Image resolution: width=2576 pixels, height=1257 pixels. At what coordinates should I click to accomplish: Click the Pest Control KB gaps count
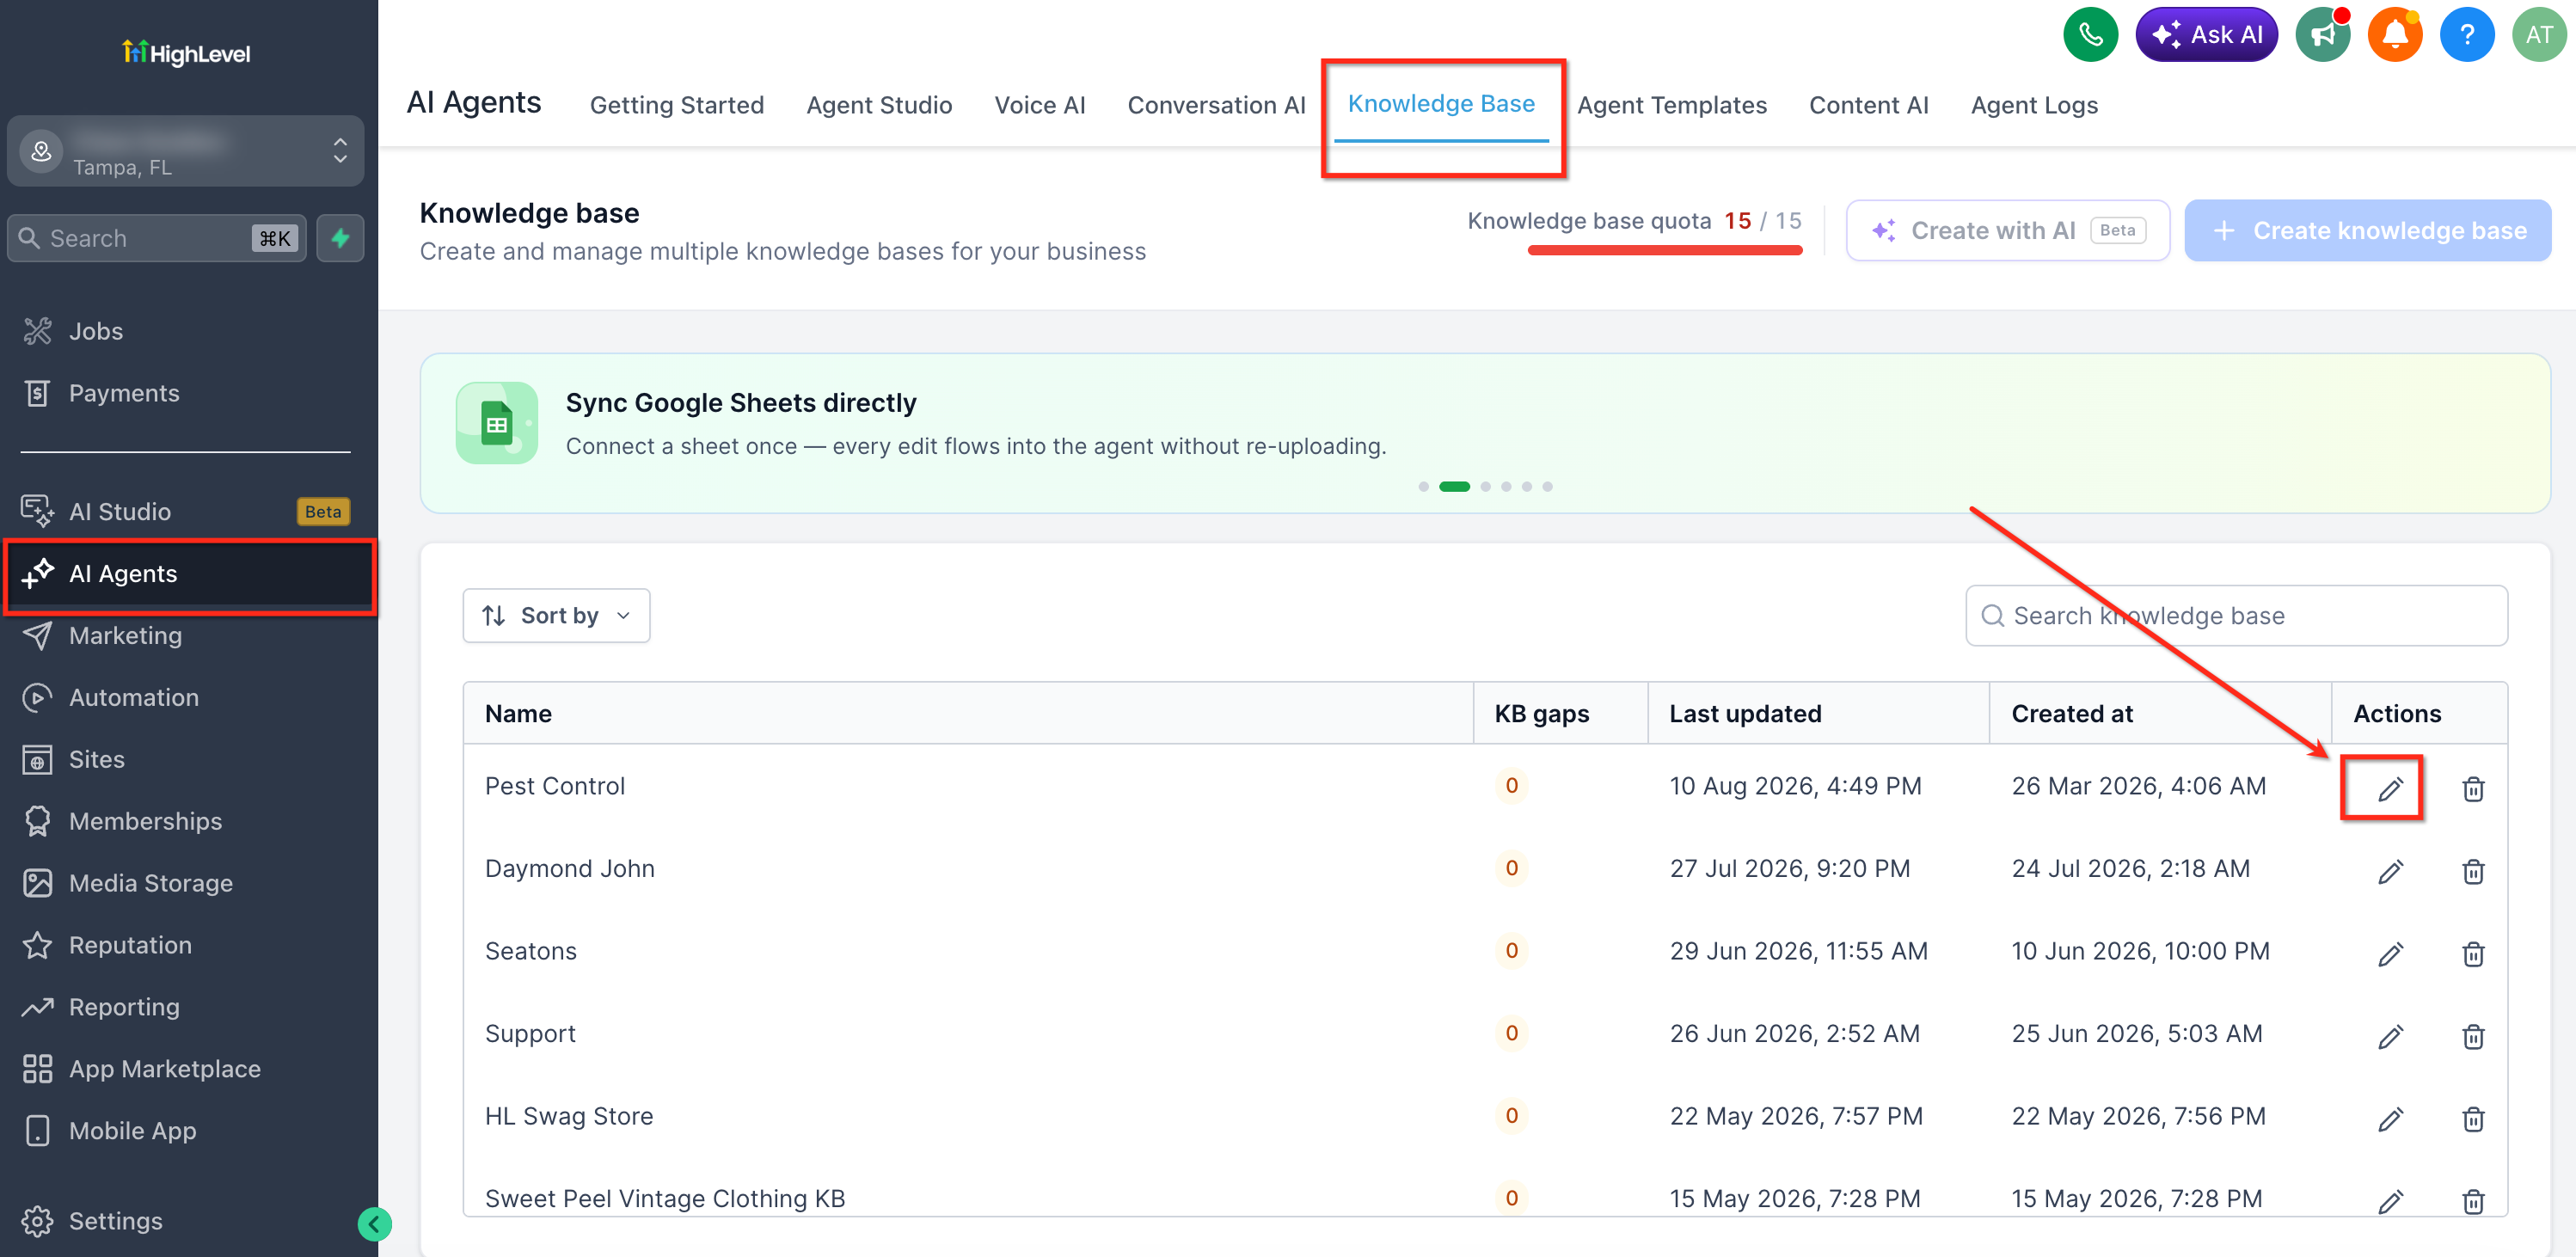pos(1511,786)
